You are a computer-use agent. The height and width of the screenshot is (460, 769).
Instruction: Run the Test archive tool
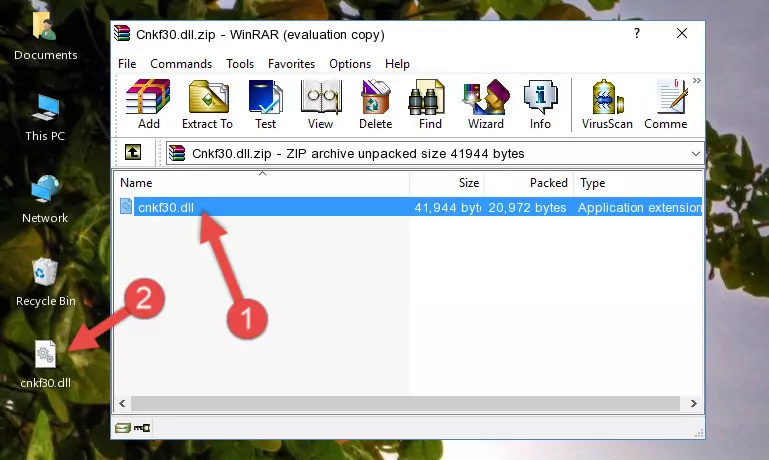click(265, 104)
